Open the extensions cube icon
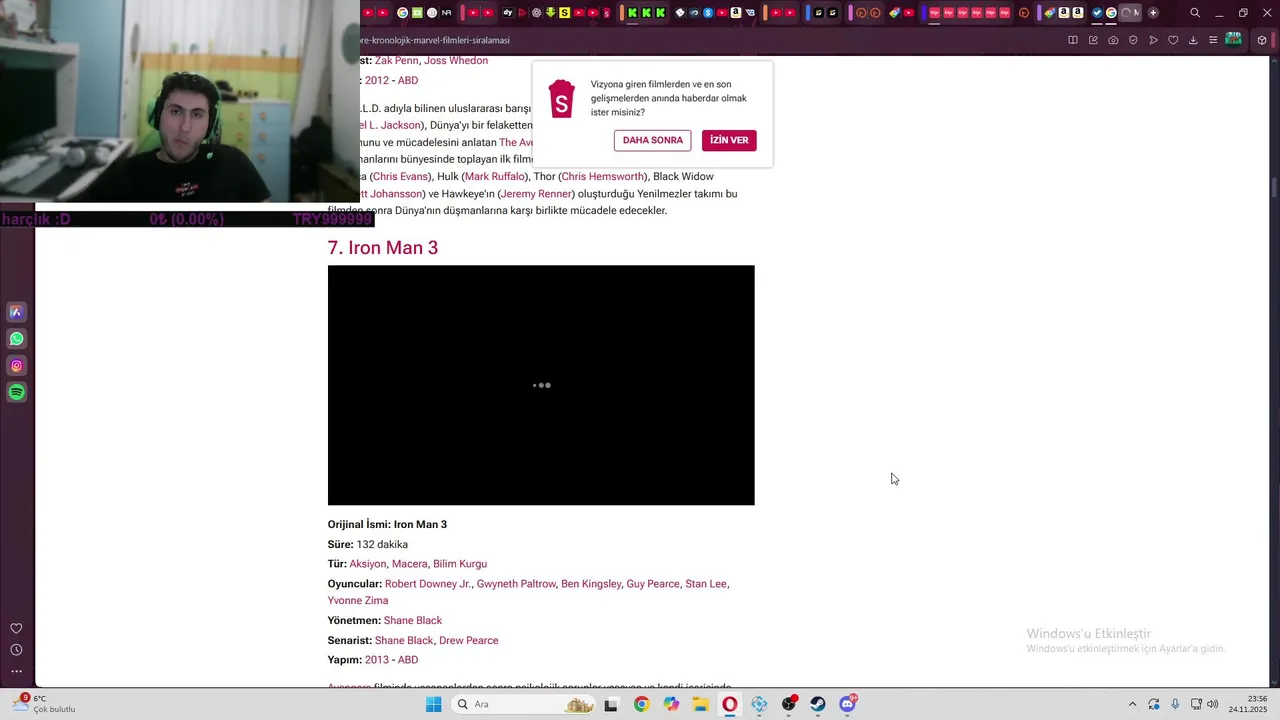Screen dimensions: 1280x720 1262,40
